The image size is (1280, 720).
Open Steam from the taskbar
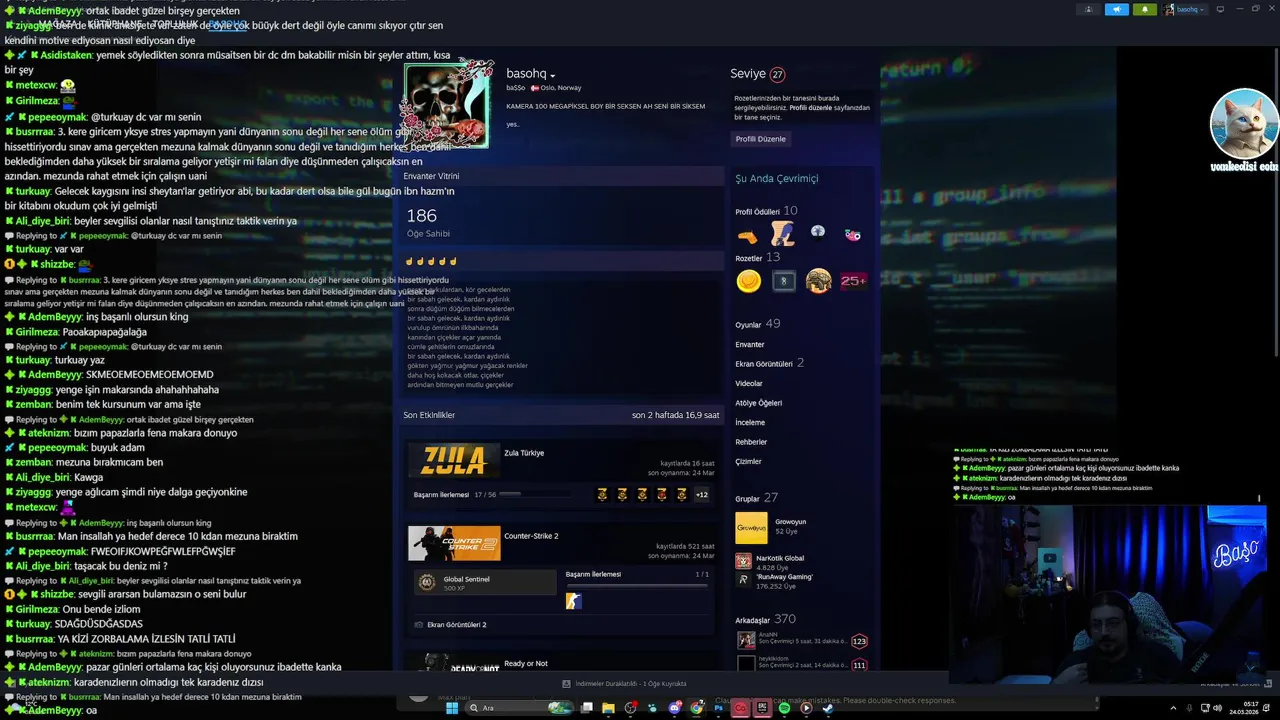pos(828,708)
